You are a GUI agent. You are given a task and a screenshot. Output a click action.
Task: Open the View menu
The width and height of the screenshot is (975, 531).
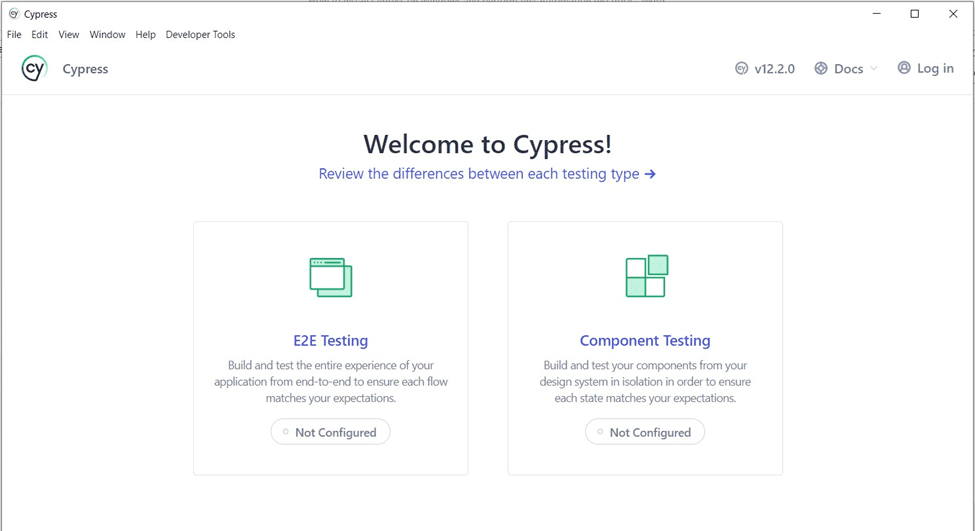(68, 34)
